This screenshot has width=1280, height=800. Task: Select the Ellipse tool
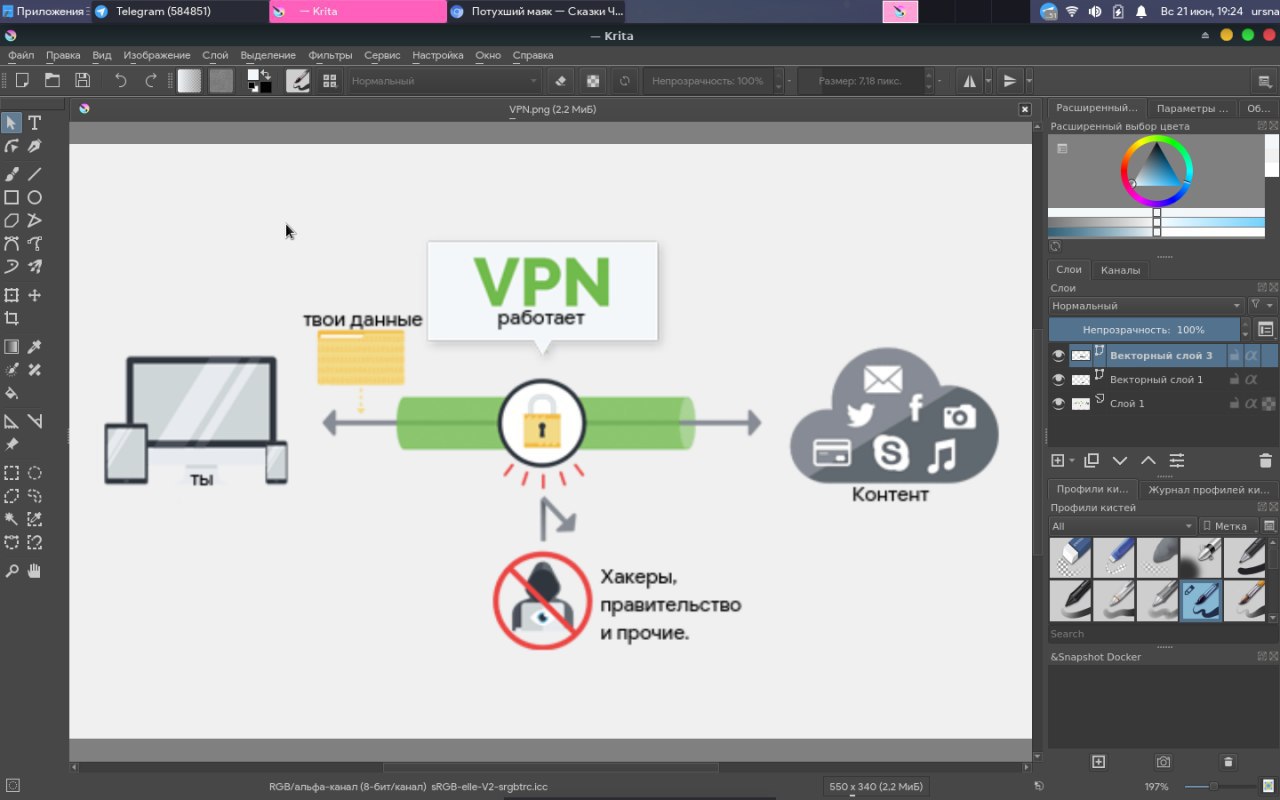[x=34, y=197]
